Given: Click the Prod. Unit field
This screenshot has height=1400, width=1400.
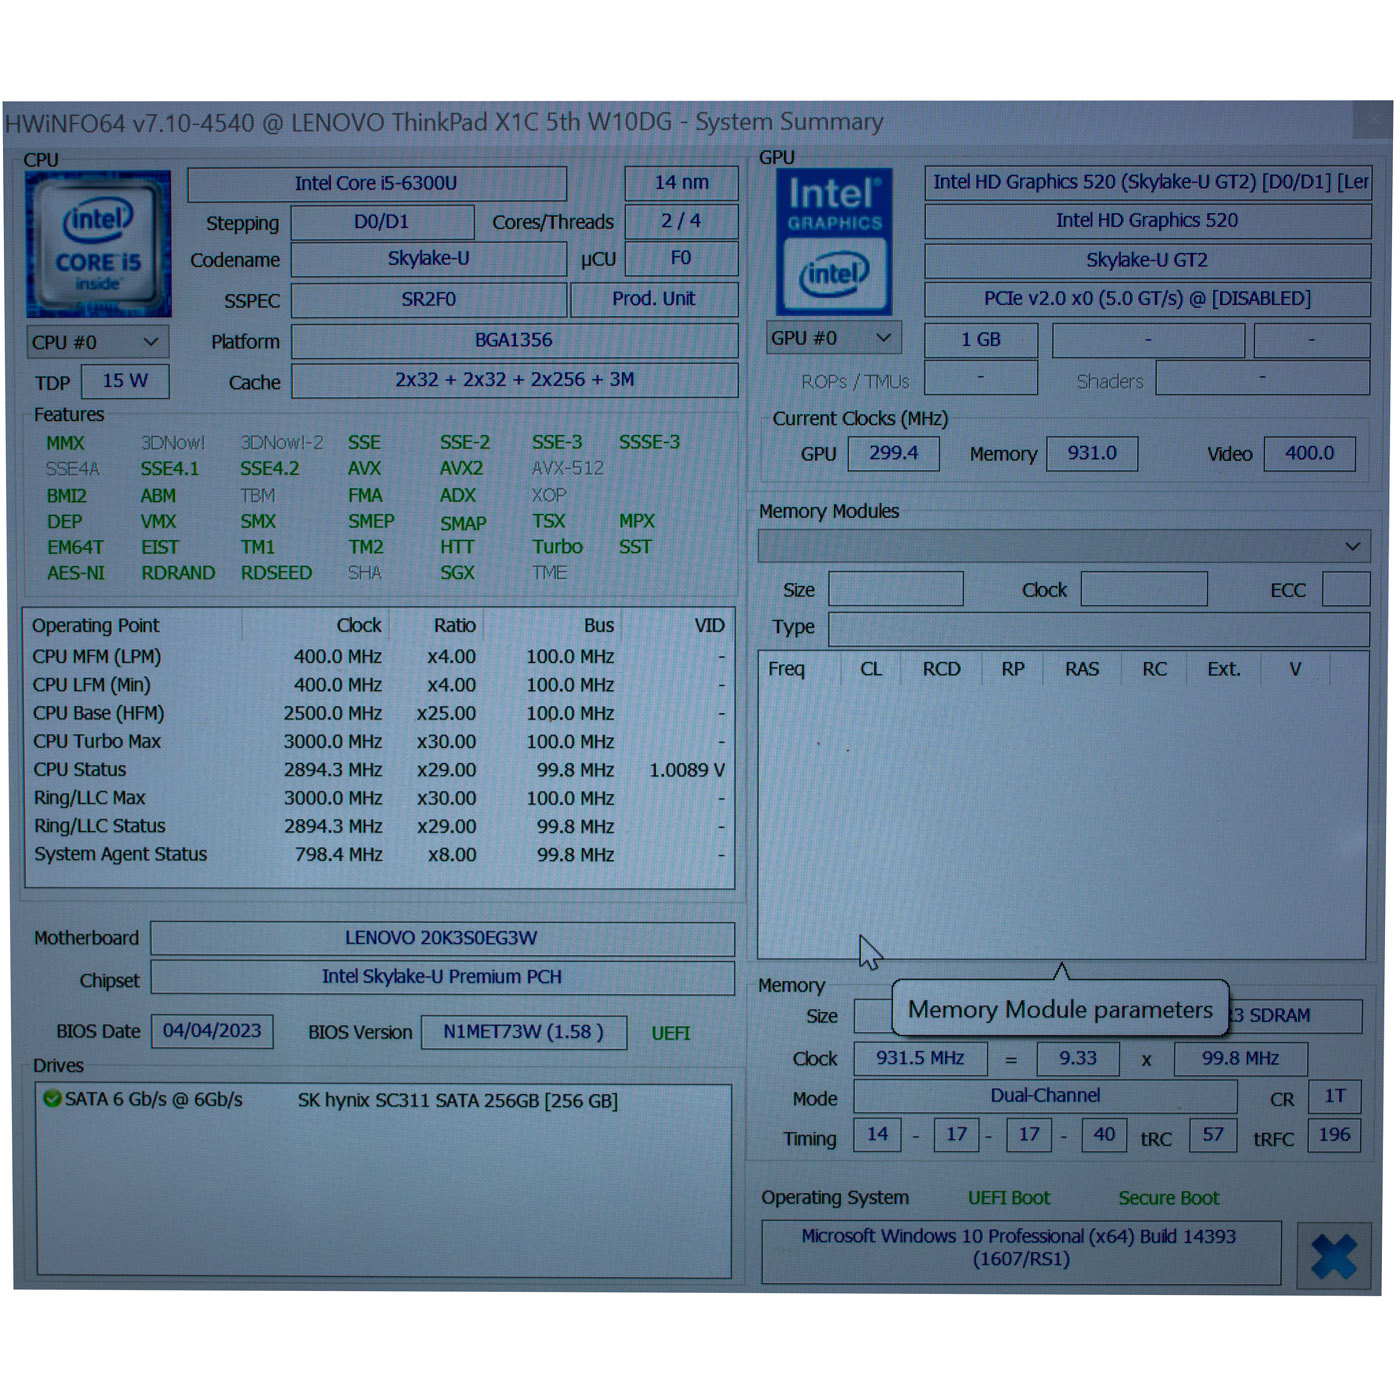Looking at the screenshot, I should coord(654,299).
